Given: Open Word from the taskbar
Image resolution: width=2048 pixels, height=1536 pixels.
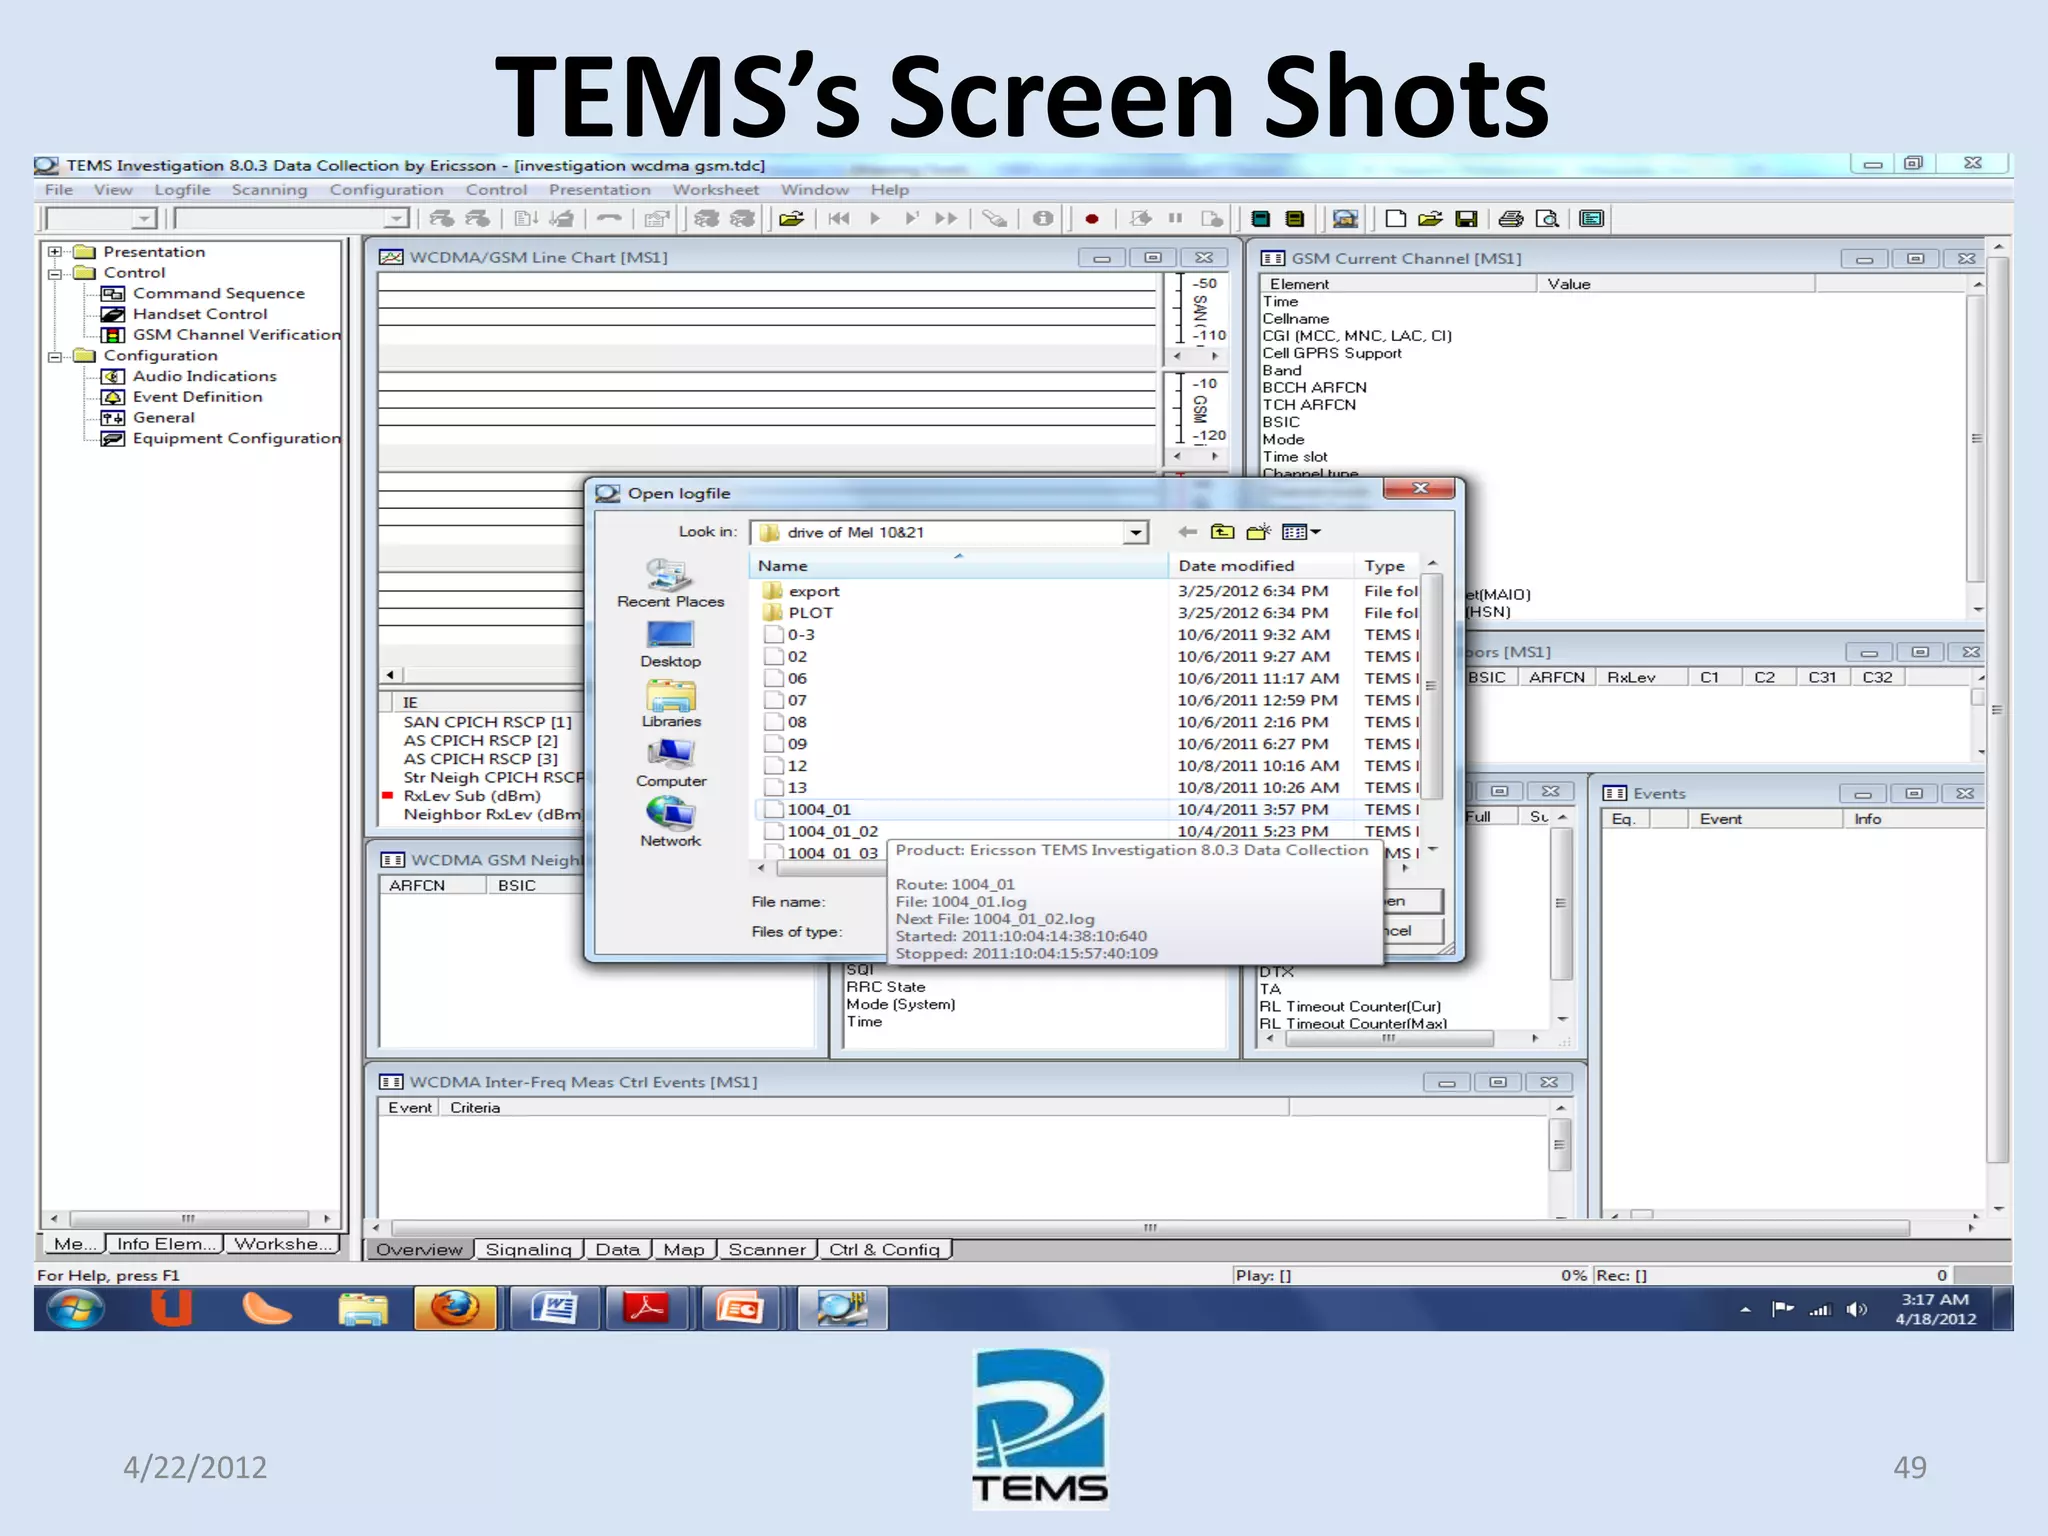Looking at the screenshot, I should 554,1309.
